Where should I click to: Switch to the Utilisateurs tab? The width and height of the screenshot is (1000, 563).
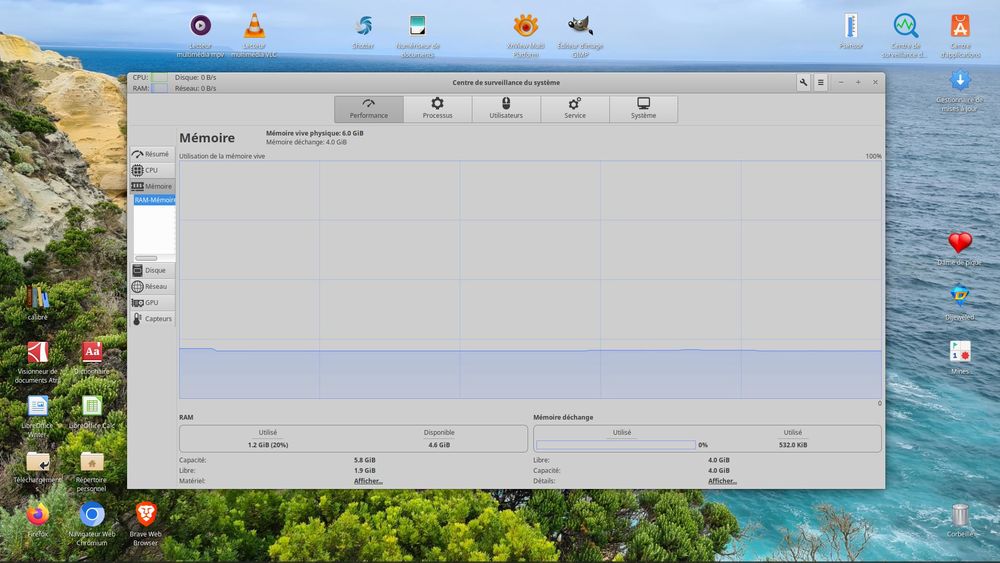click(x=506, y=109)
